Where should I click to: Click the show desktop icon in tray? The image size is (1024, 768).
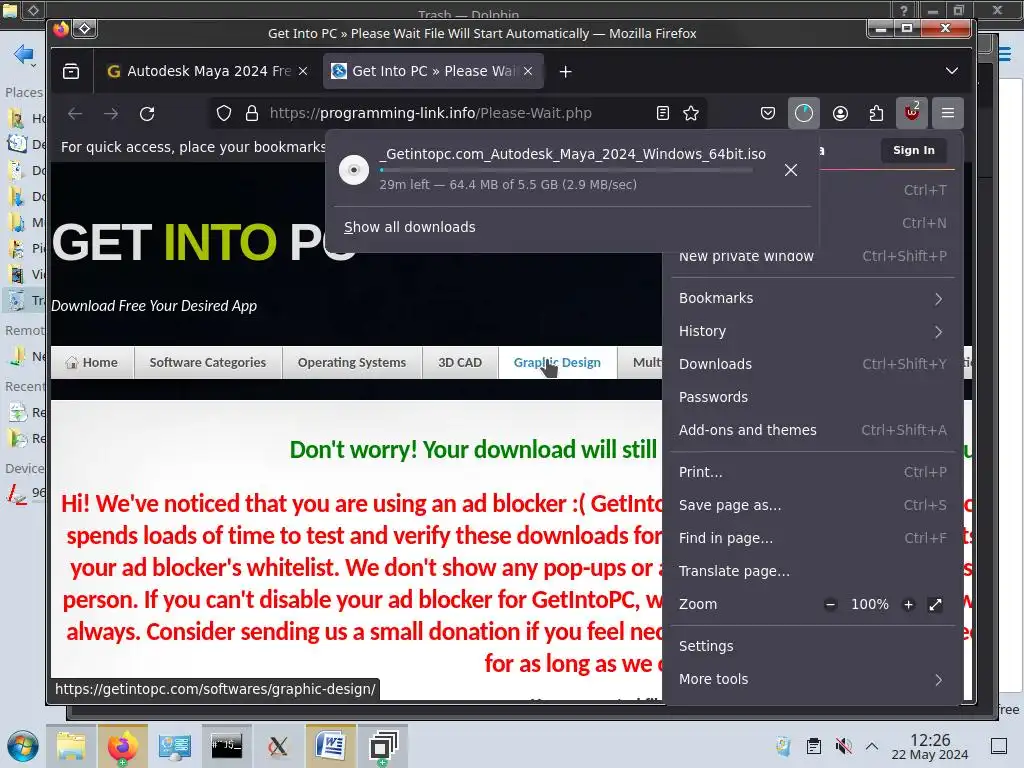[x=999, y=746]
